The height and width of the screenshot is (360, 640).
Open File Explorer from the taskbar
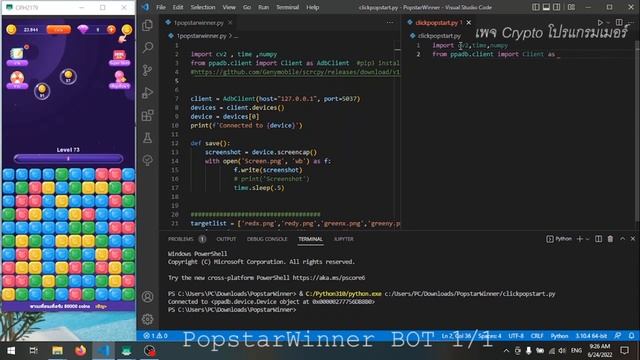point(57,350)
